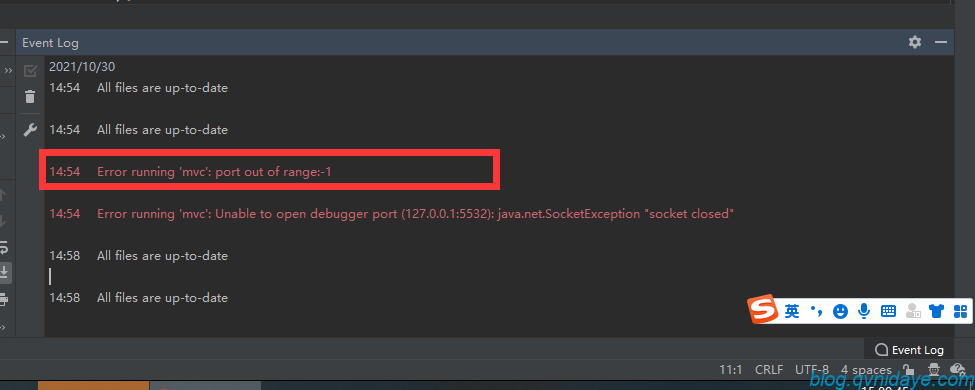Mark all notifications as read
The height and width of the screenshot is (390, 975).
(x=30, y=71)
